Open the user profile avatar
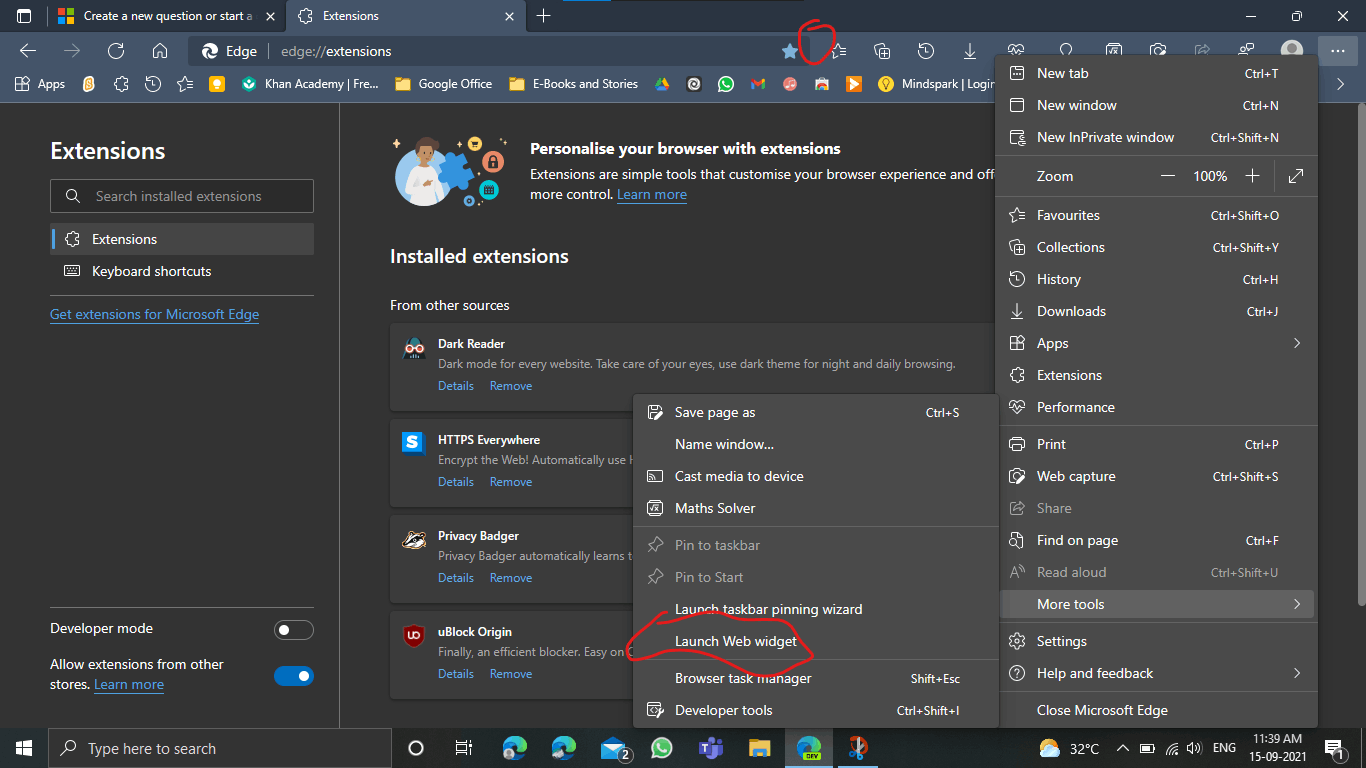This screenshot has width=1366, height=768. point(1292,50)
